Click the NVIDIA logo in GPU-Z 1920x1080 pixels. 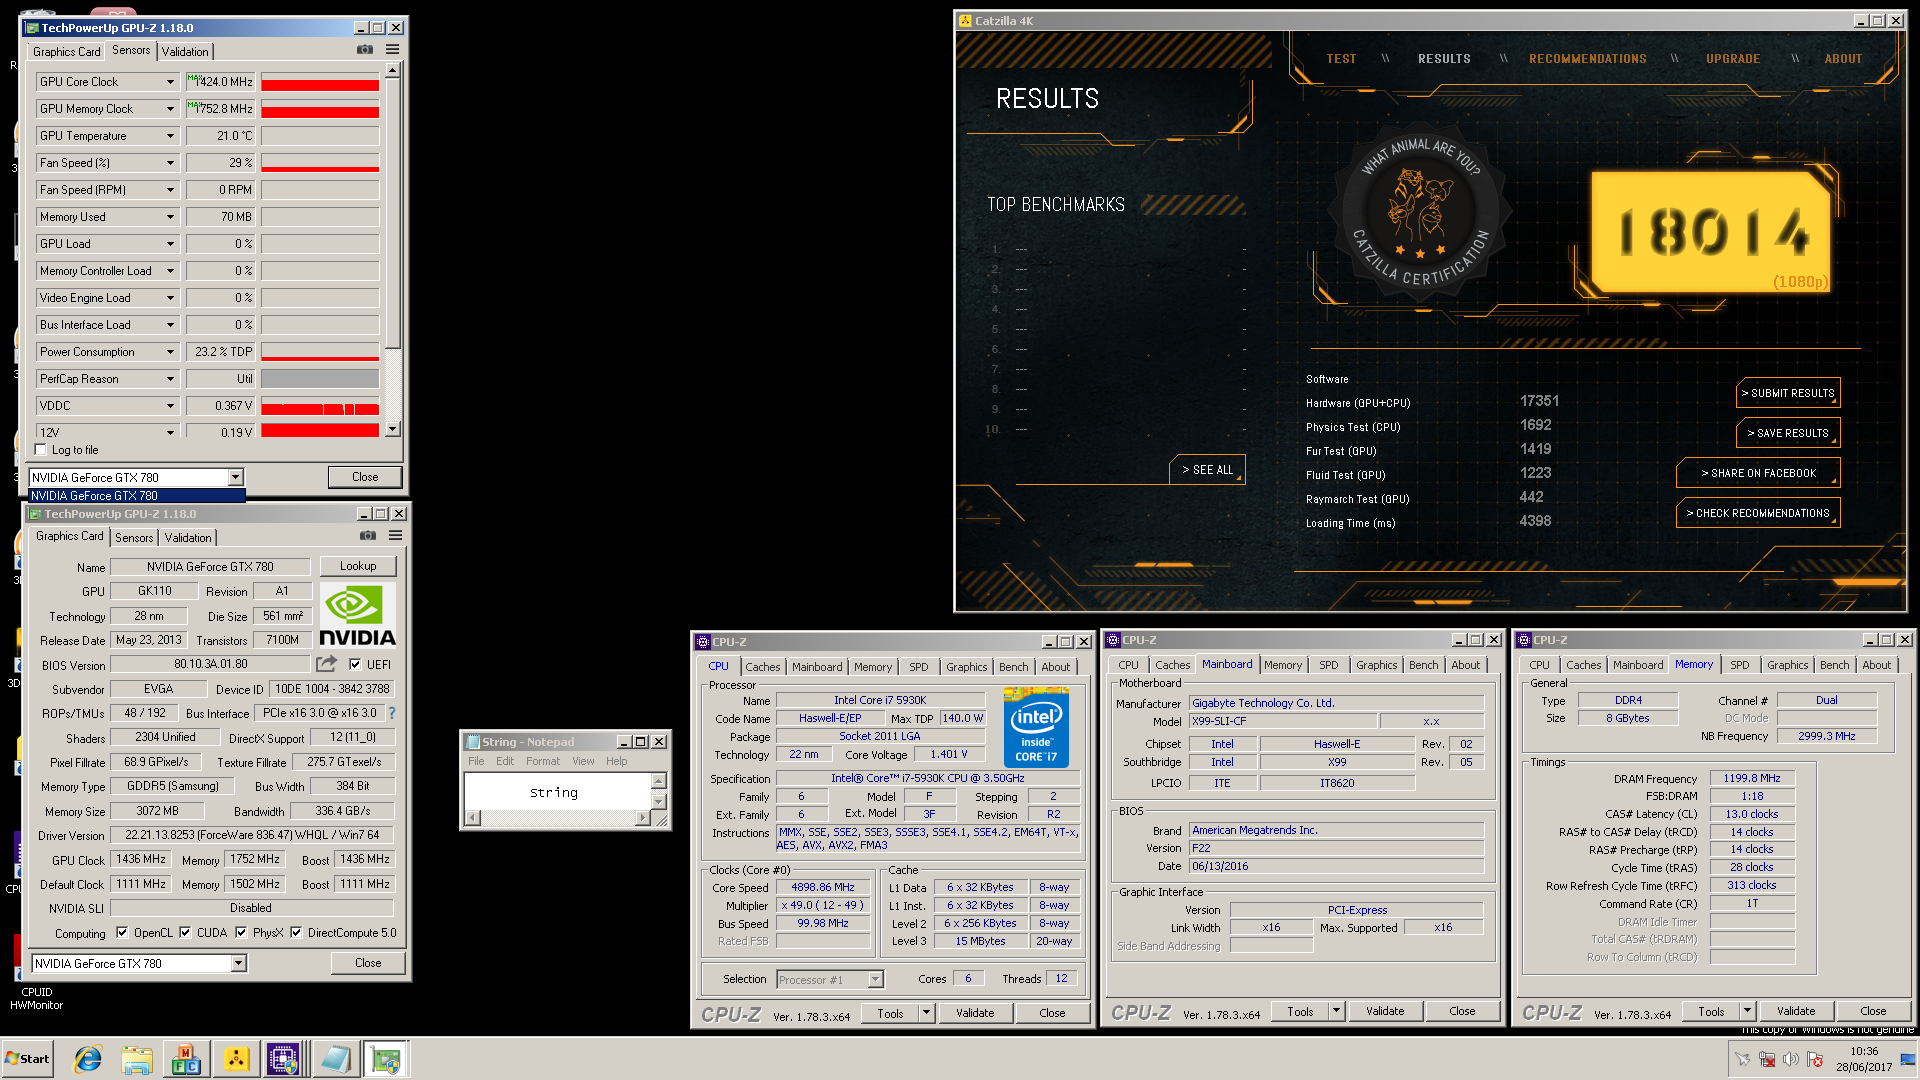358,616
